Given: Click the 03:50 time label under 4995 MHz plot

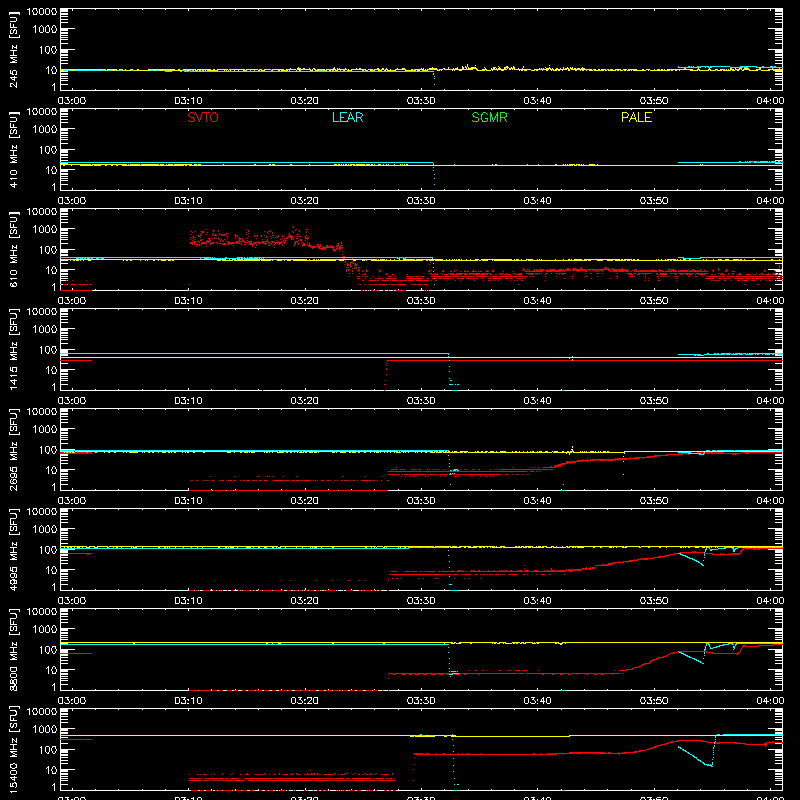Looking at the screenshot, I should tap(654, 601).
